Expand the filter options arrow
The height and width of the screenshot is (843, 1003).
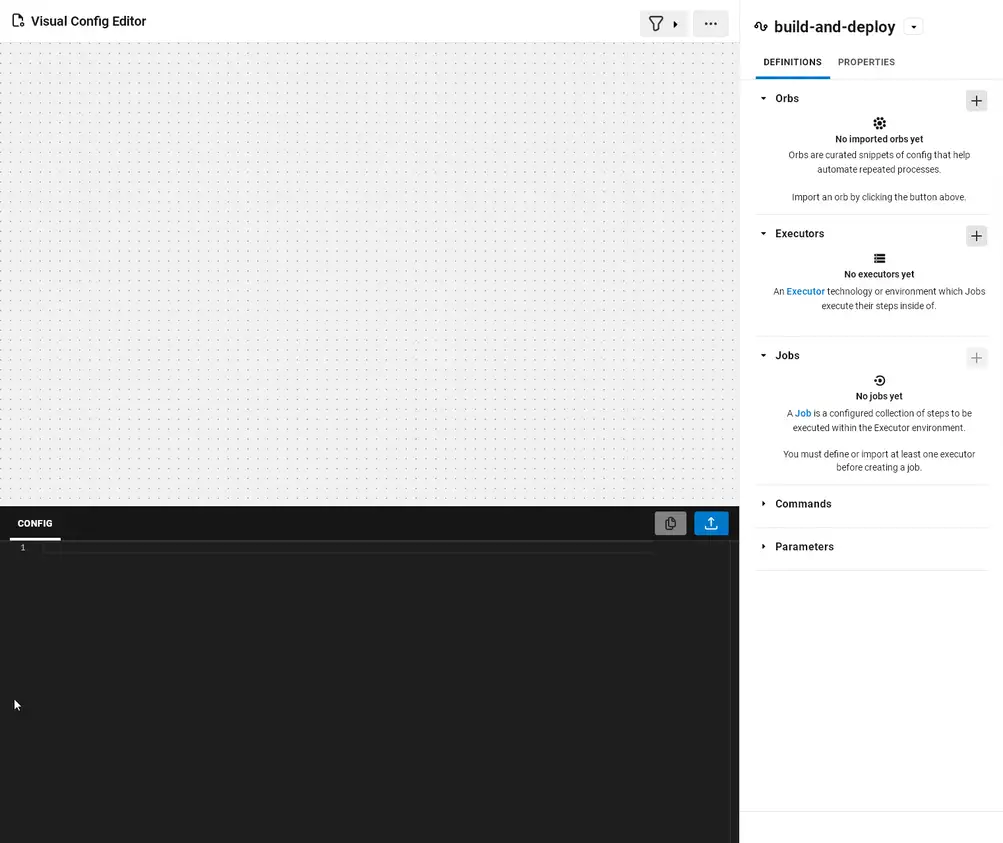[x=677, y=22]
